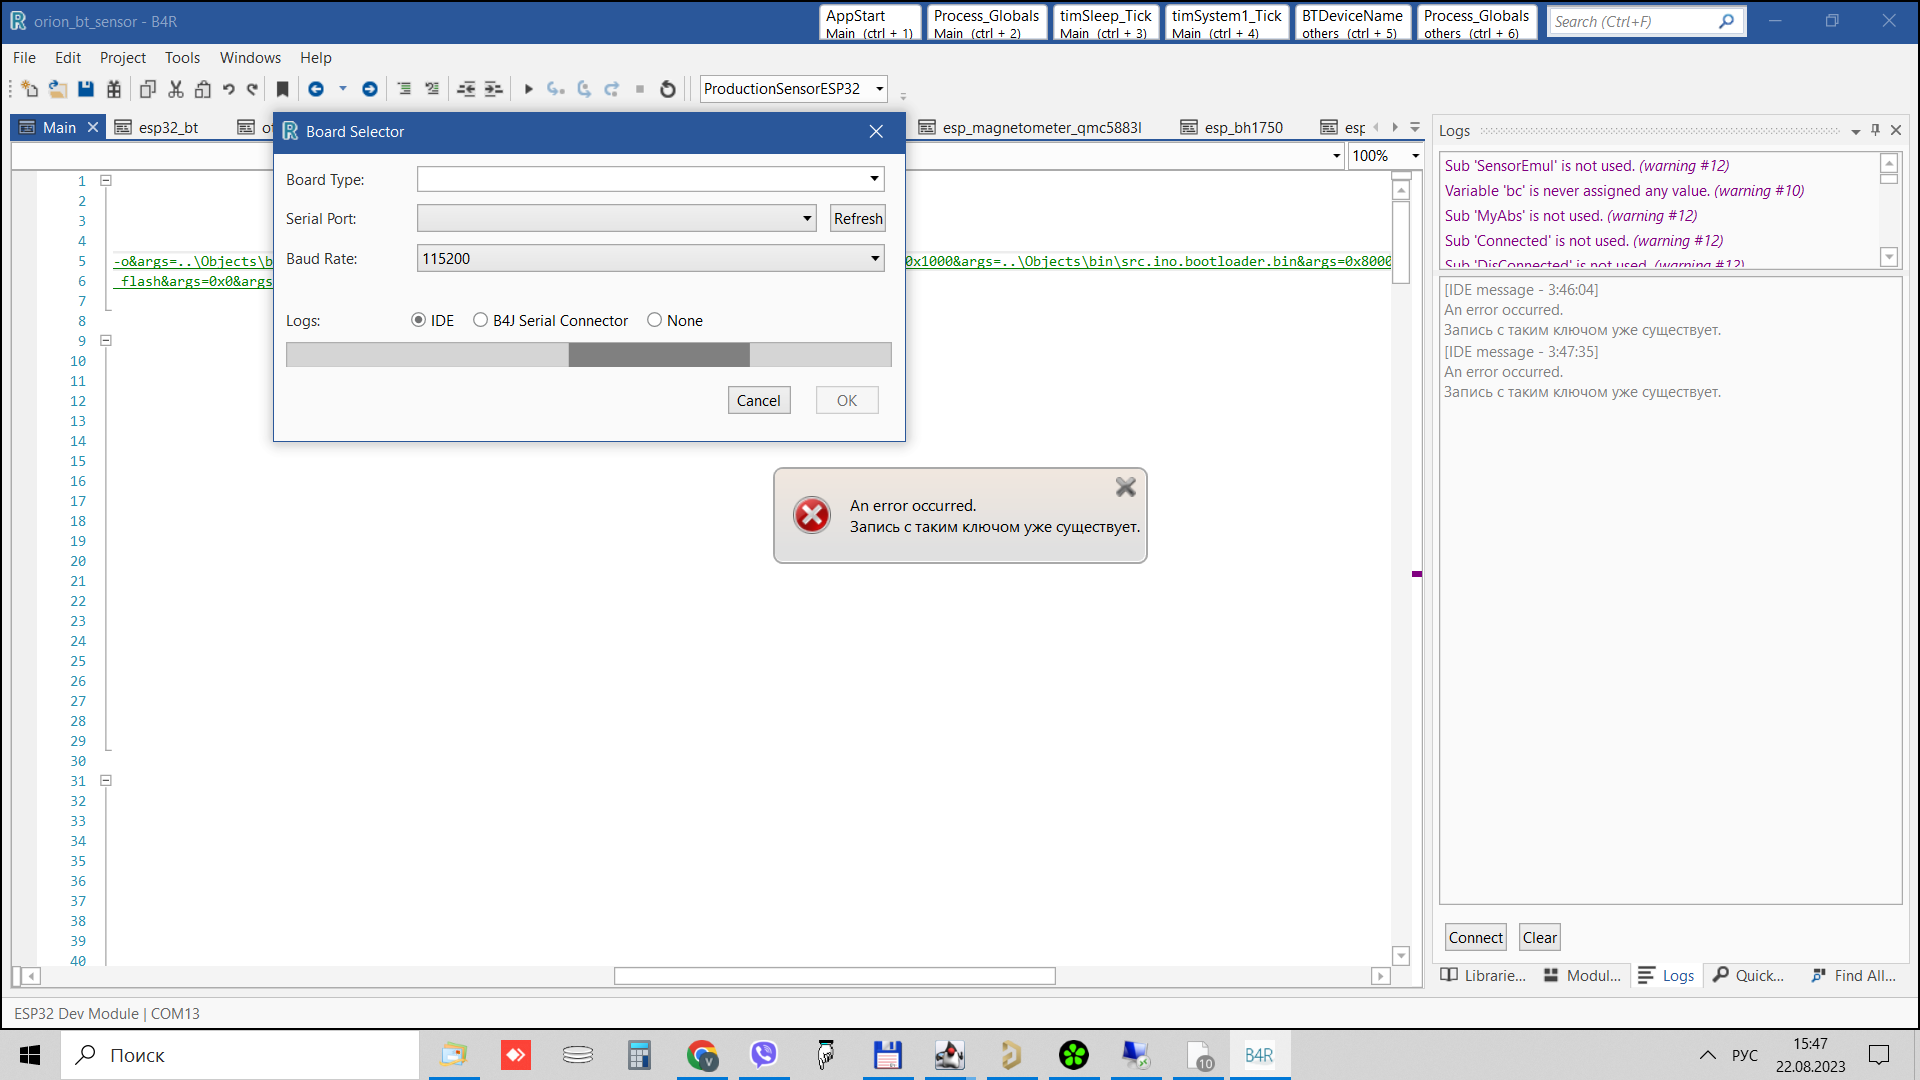Click the Cut (scissors) toolbar icon
This screenshot has width=1920, height=1080.
176,89
